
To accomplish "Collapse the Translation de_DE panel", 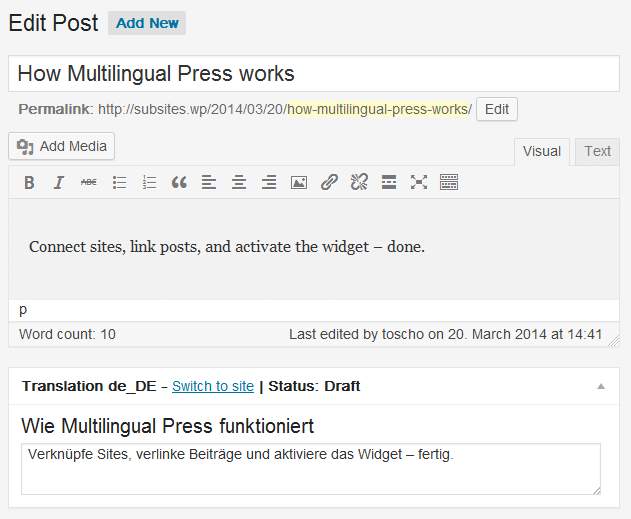I will point(601,386).
